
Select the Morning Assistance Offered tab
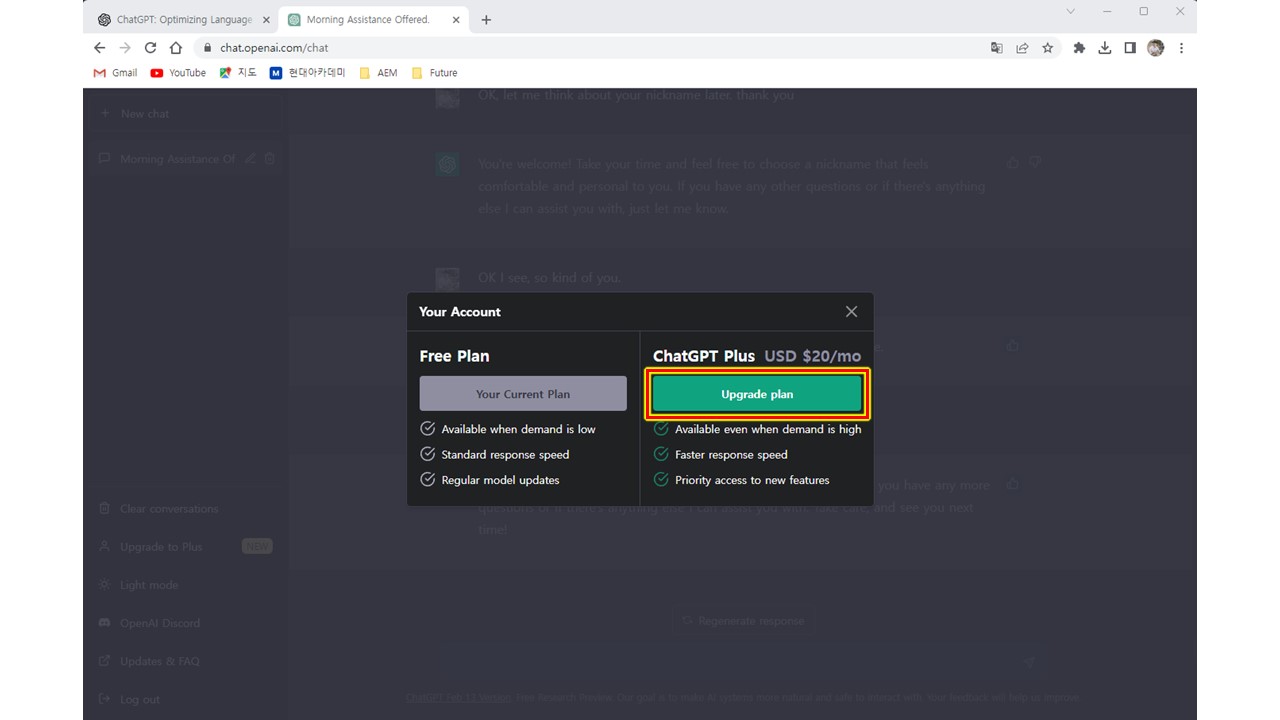(x=368, y=20)
